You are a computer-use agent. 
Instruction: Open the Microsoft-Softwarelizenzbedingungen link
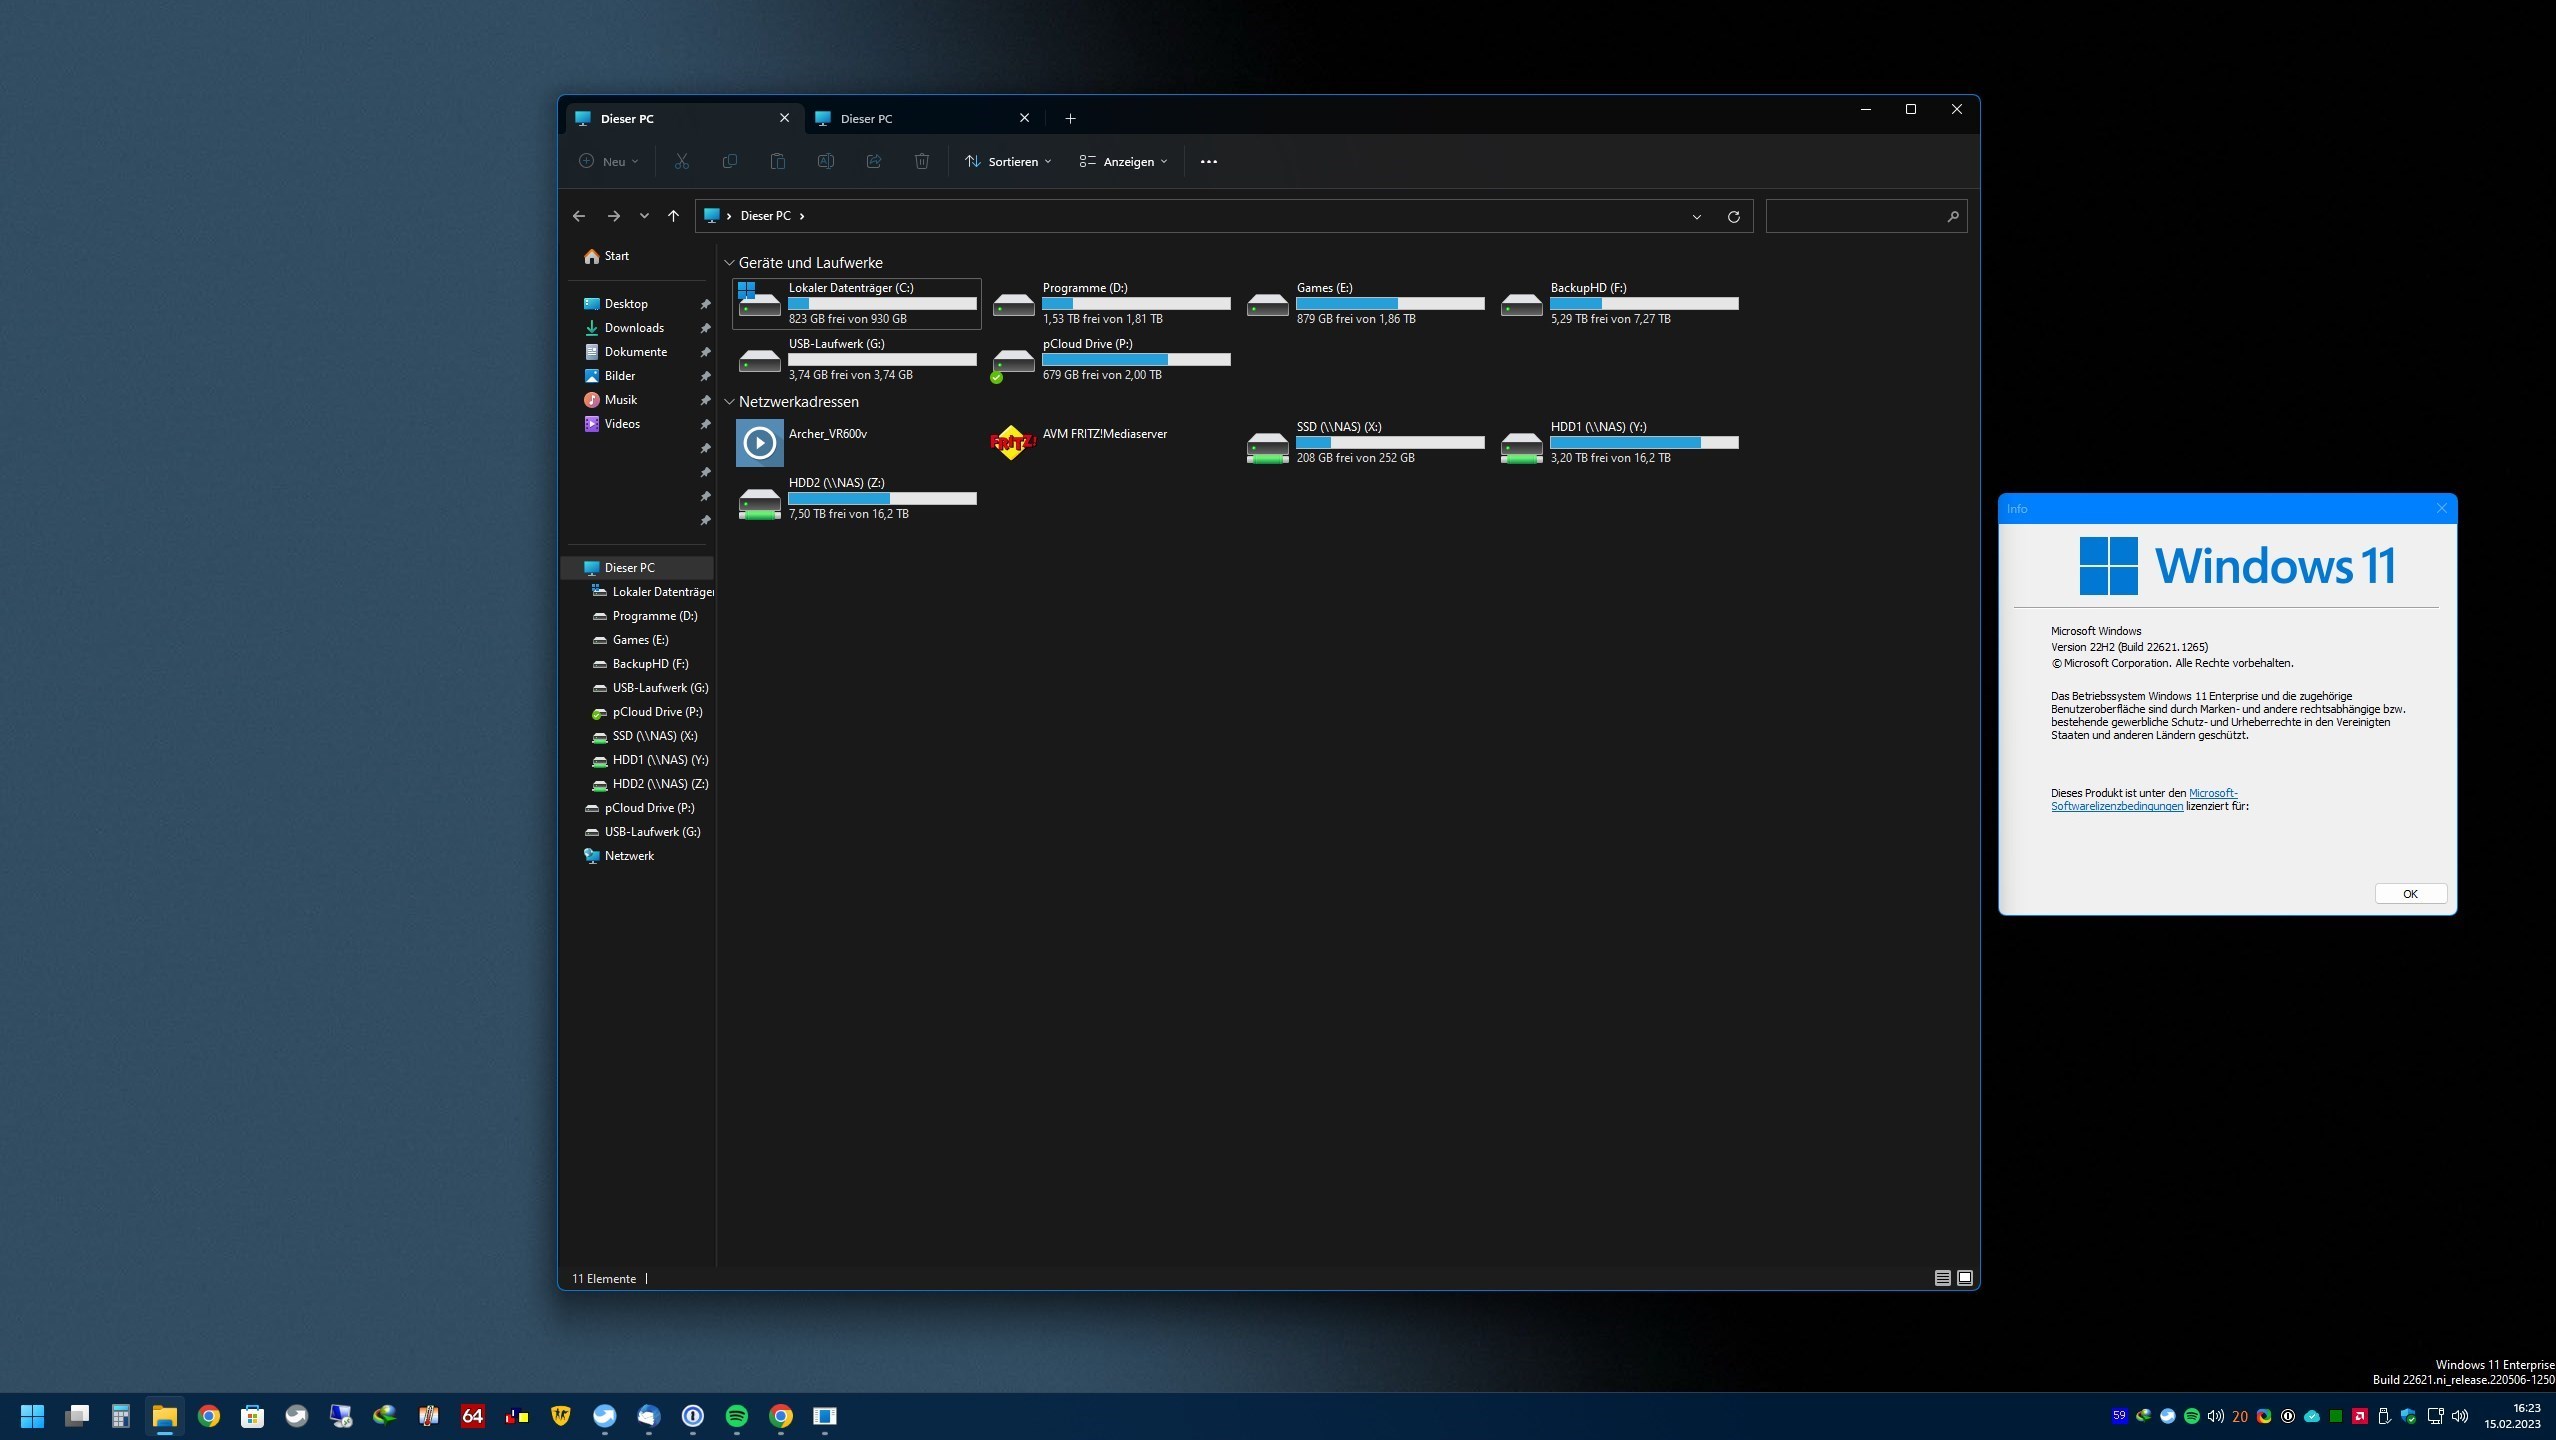point(2116,806)
